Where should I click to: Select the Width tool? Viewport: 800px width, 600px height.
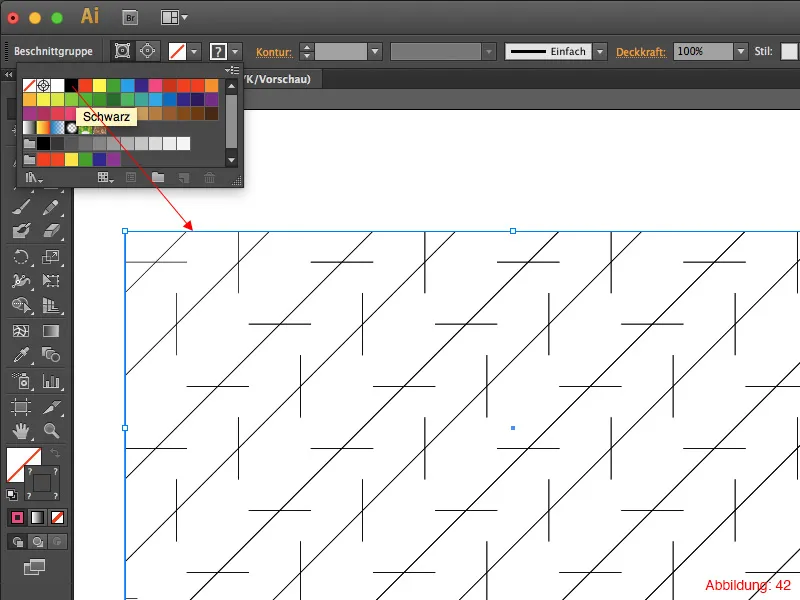coord(21,281)
